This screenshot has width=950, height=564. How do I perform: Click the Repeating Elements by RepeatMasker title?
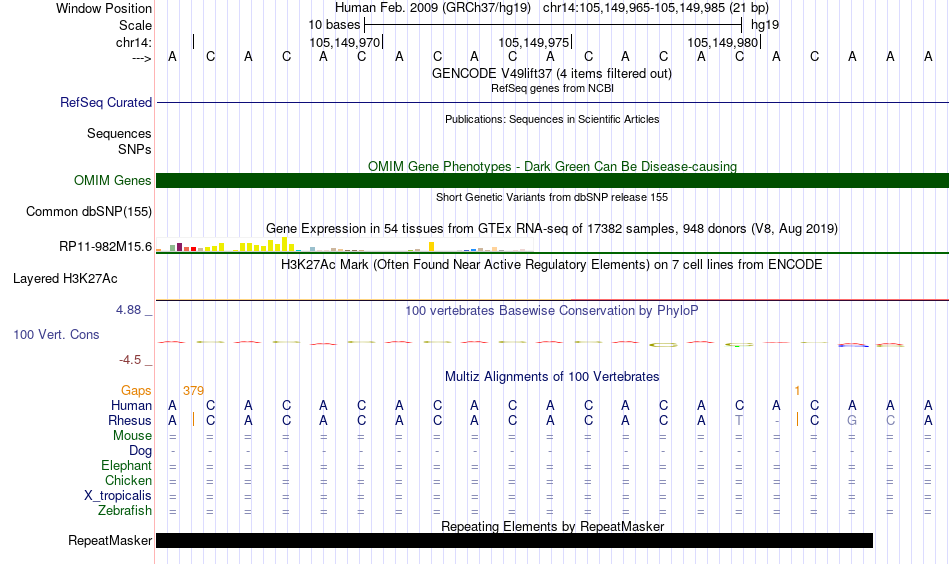point(552,526)
